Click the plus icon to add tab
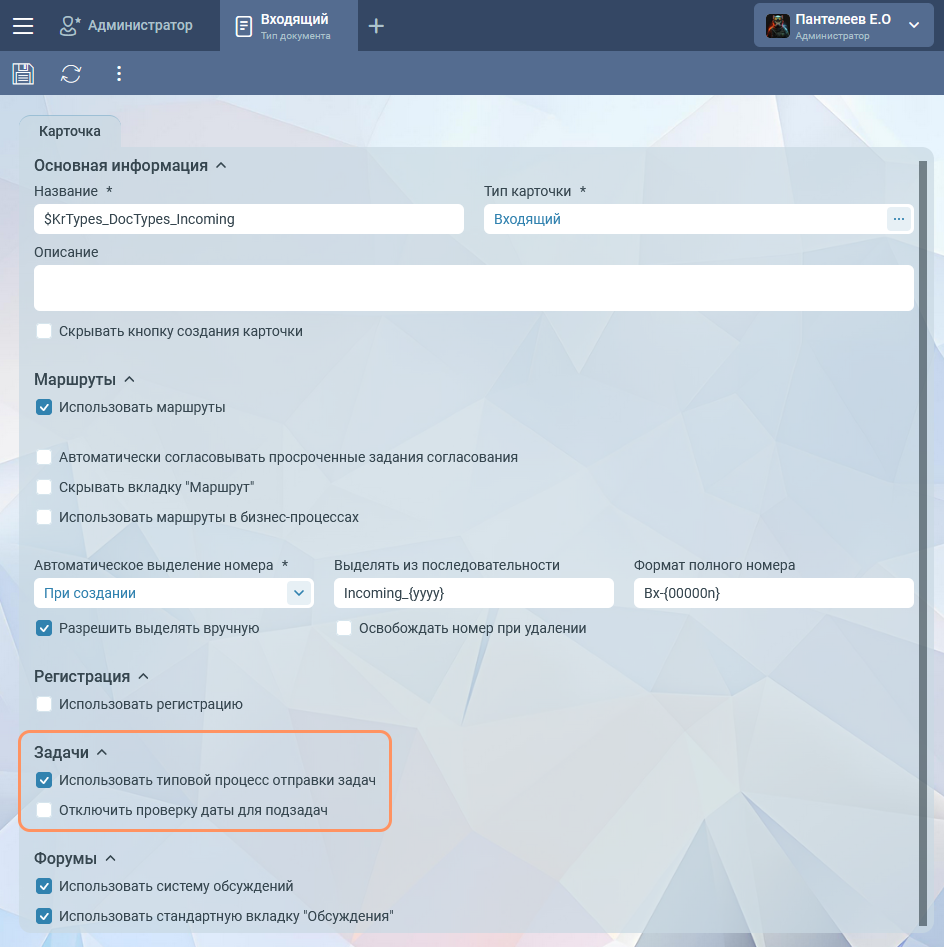 376,26
